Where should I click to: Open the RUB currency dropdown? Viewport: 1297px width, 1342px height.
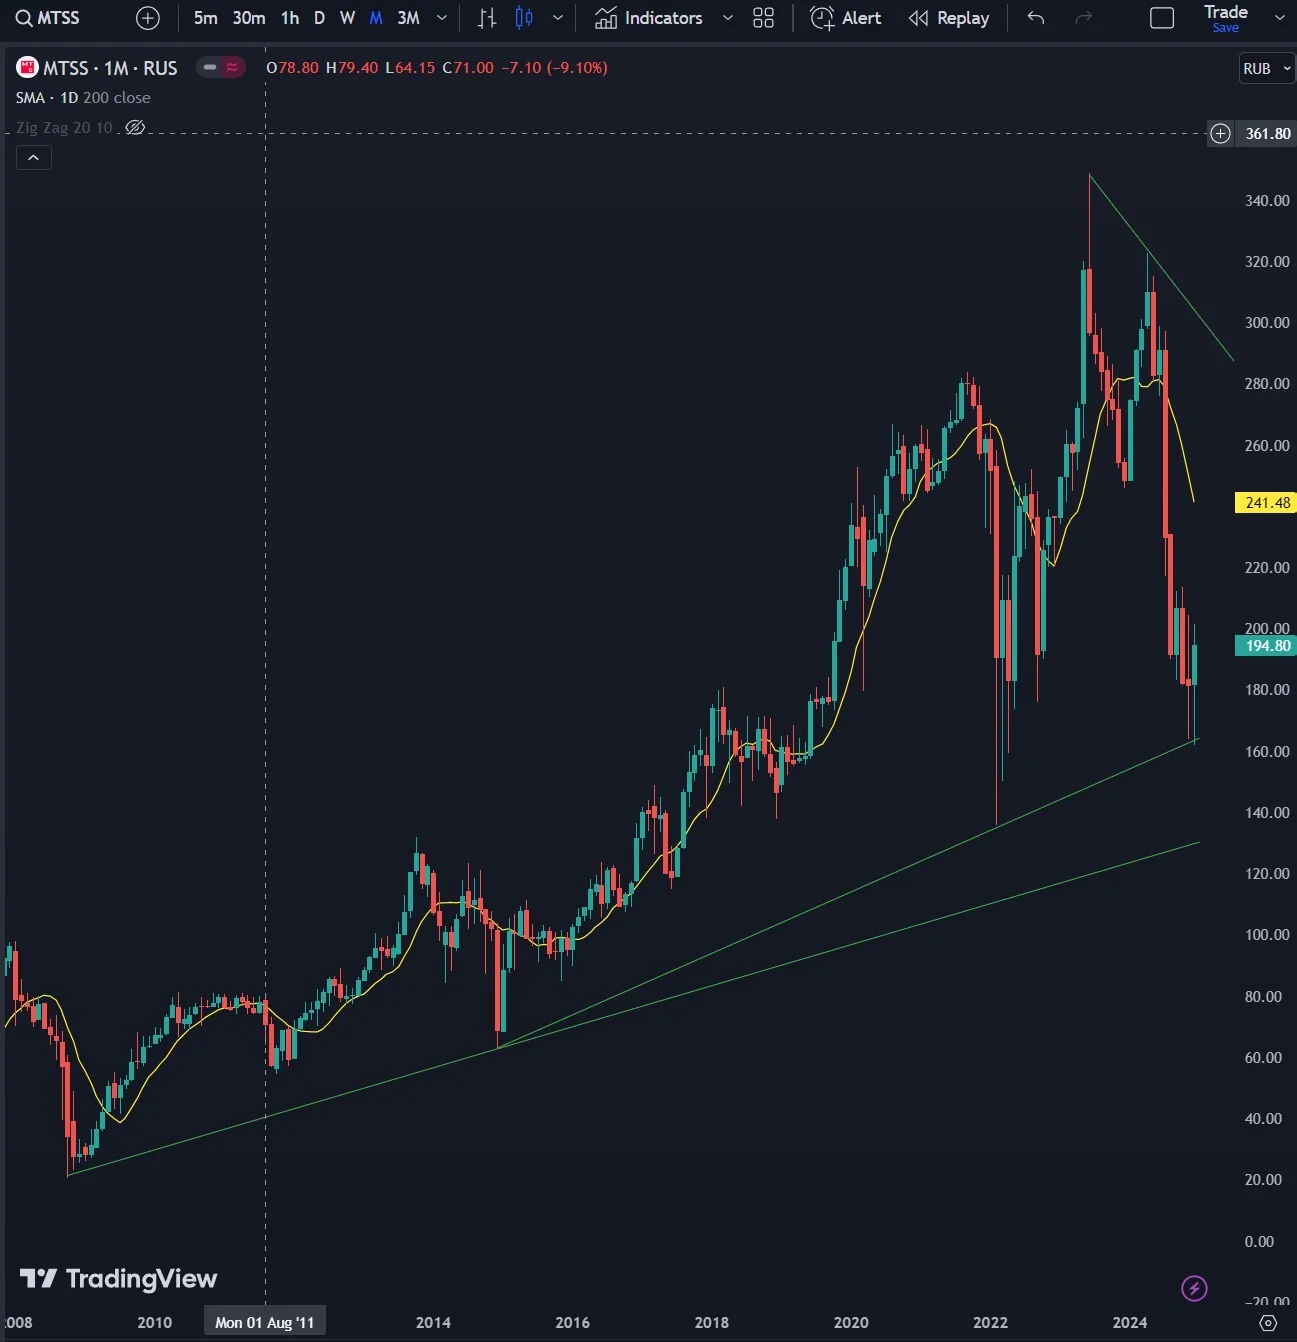pyautogui.click(x=1266, y=69)
